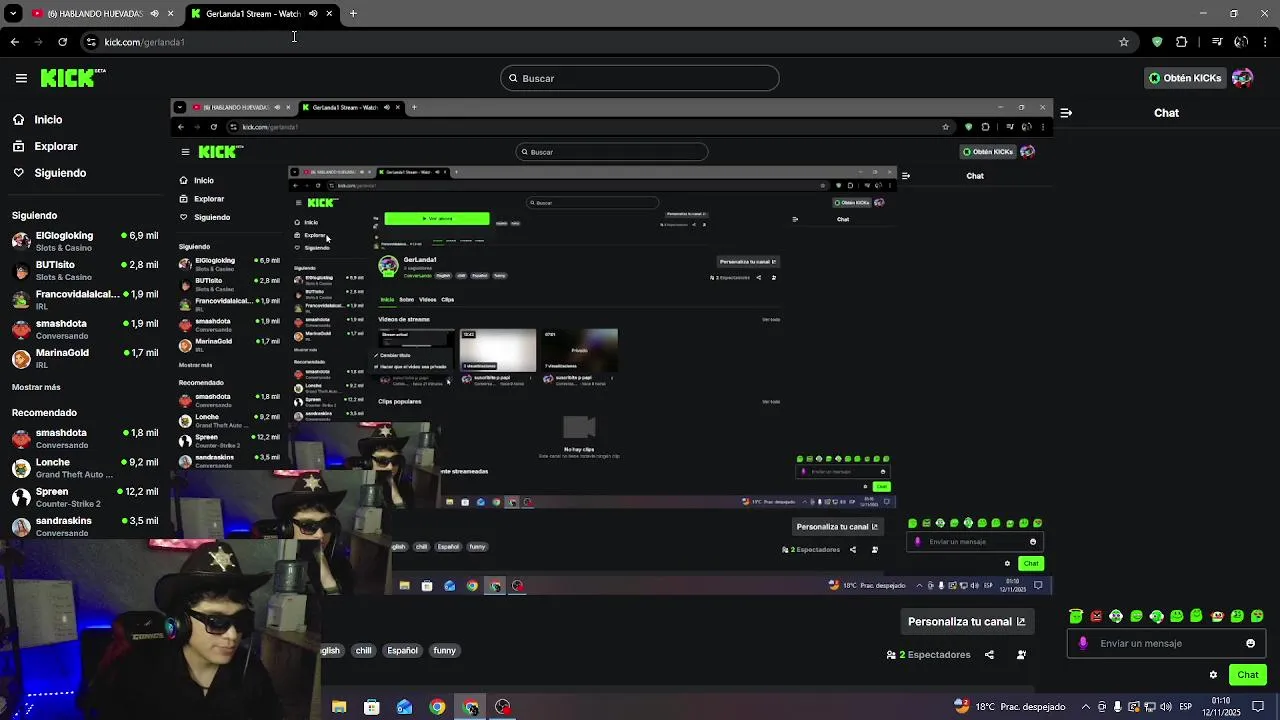View the 2 Espectadores viewer count
The image size is (1280, 720).
[929, 655]
